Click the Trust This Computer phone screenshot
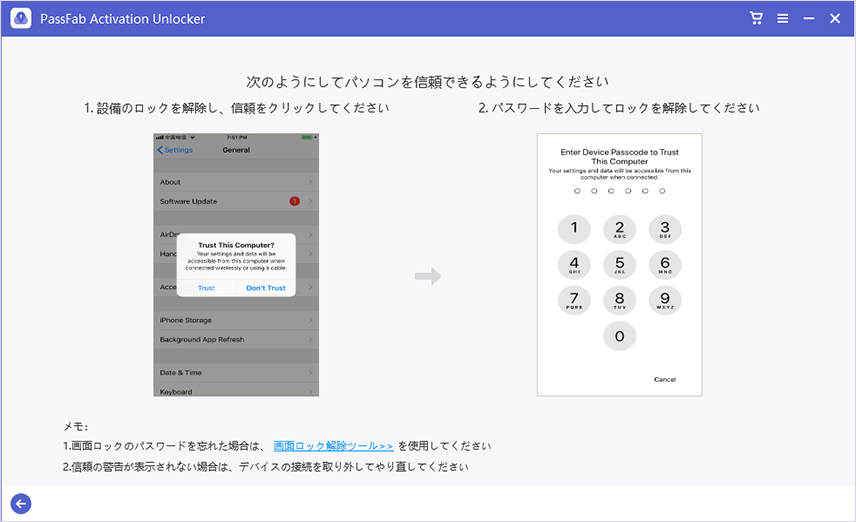This screenshot has height=522, width=856. coord(236,265)
